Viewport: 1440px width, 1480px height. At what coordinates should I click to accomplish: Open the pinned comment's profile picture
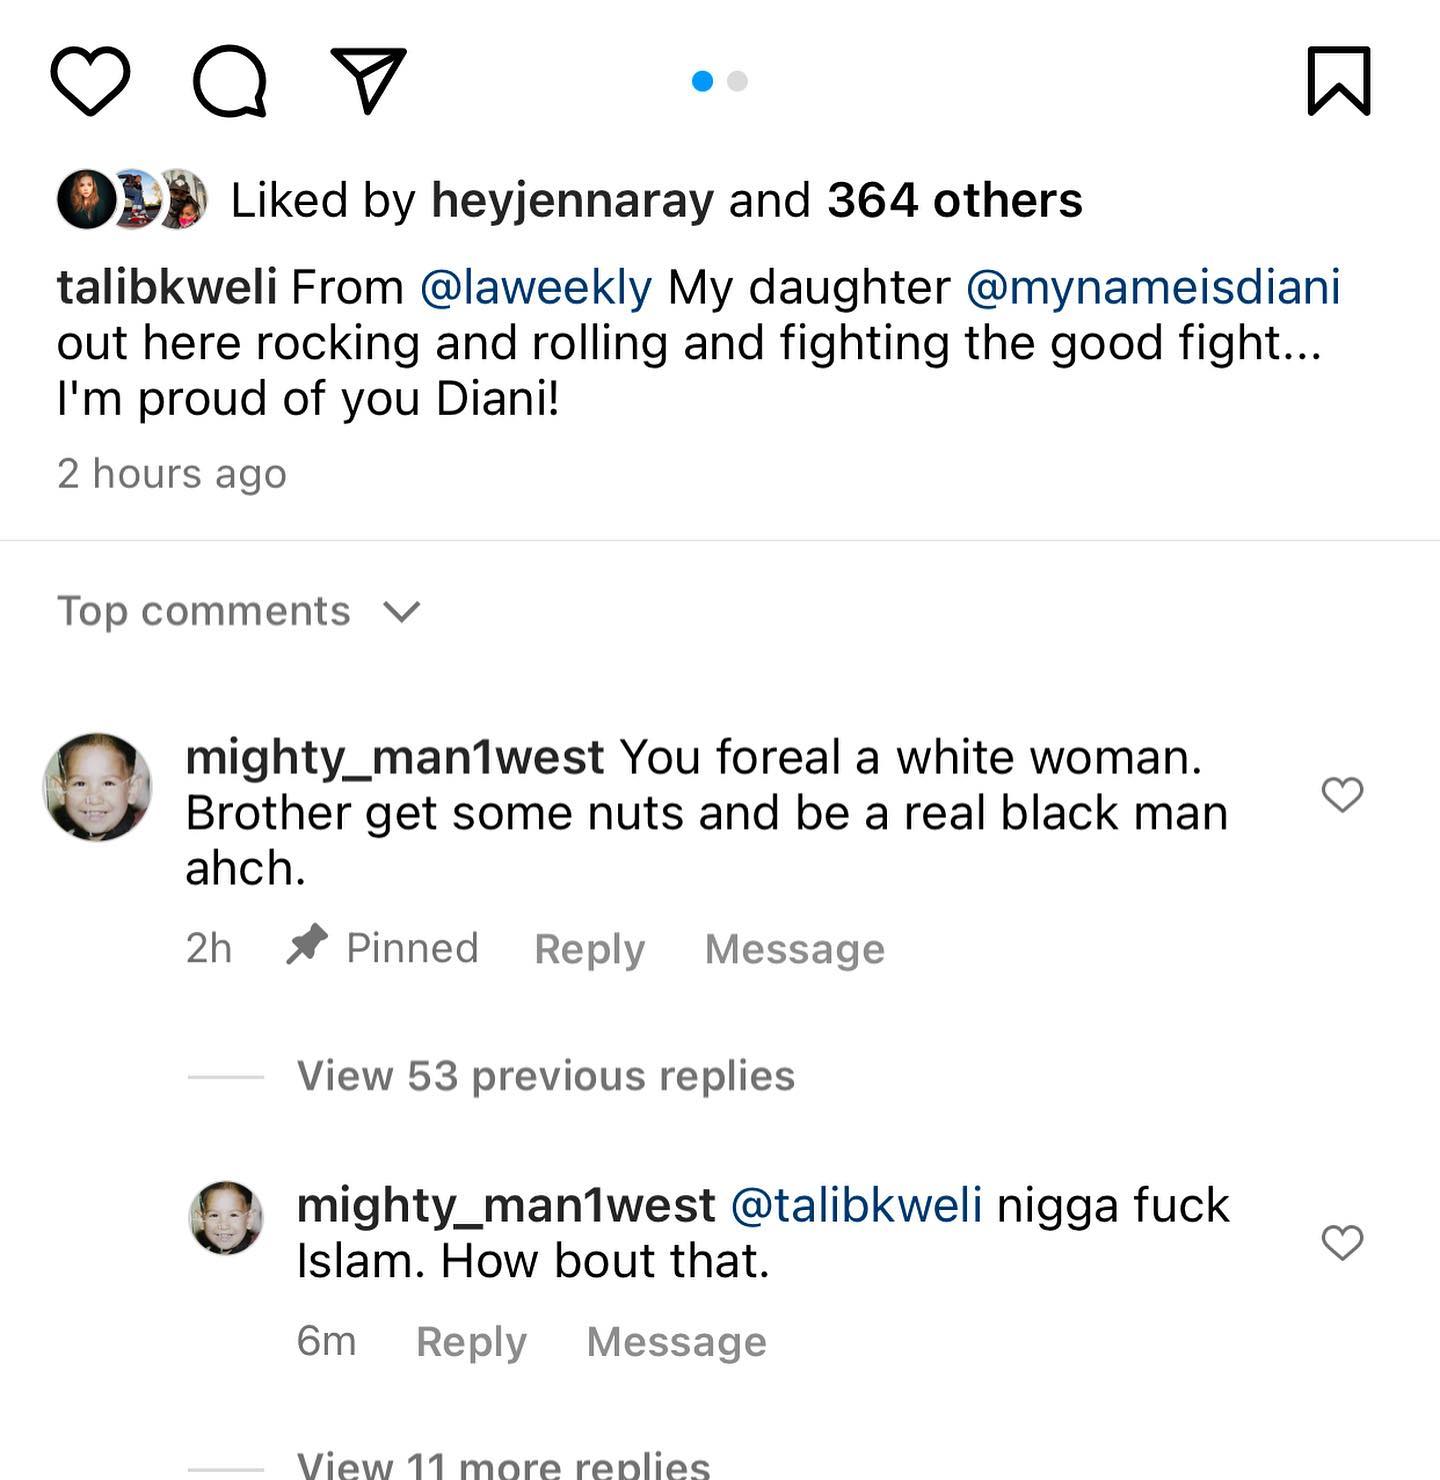[x=97, y=787]
